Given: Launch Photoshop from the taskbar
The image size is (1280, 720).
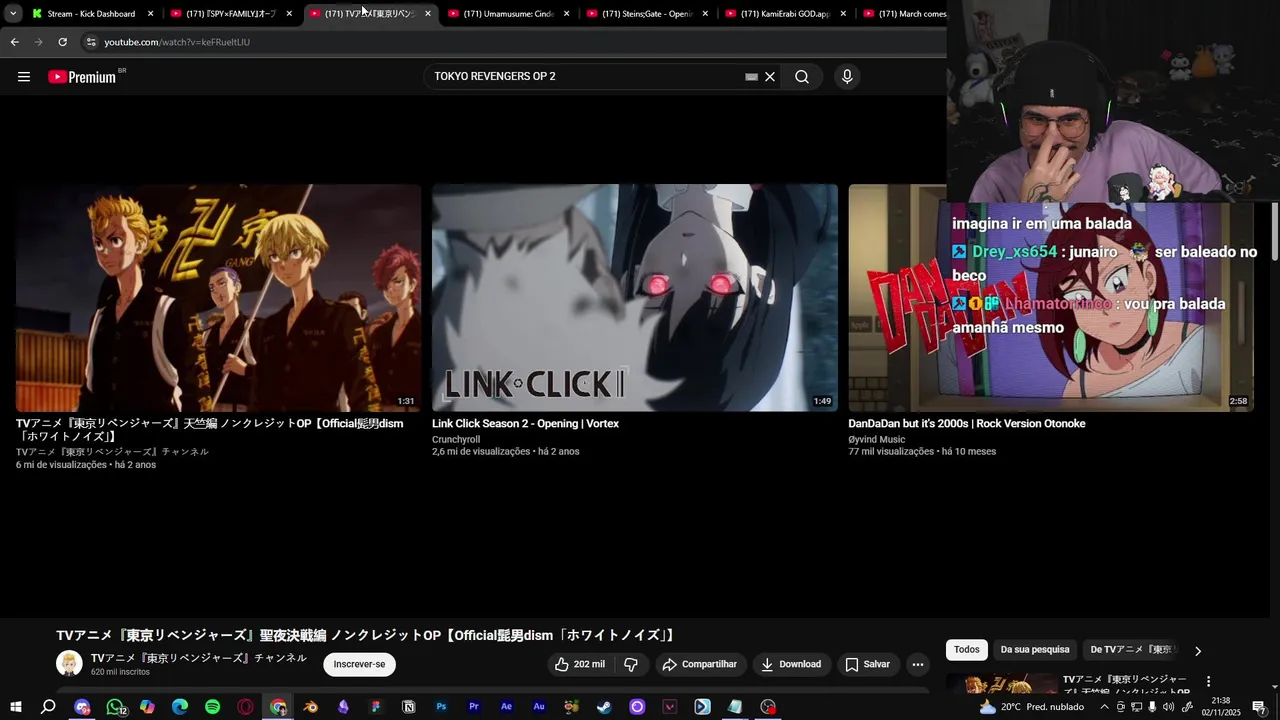Looking at the screenshot, I should tap(441, 707).
